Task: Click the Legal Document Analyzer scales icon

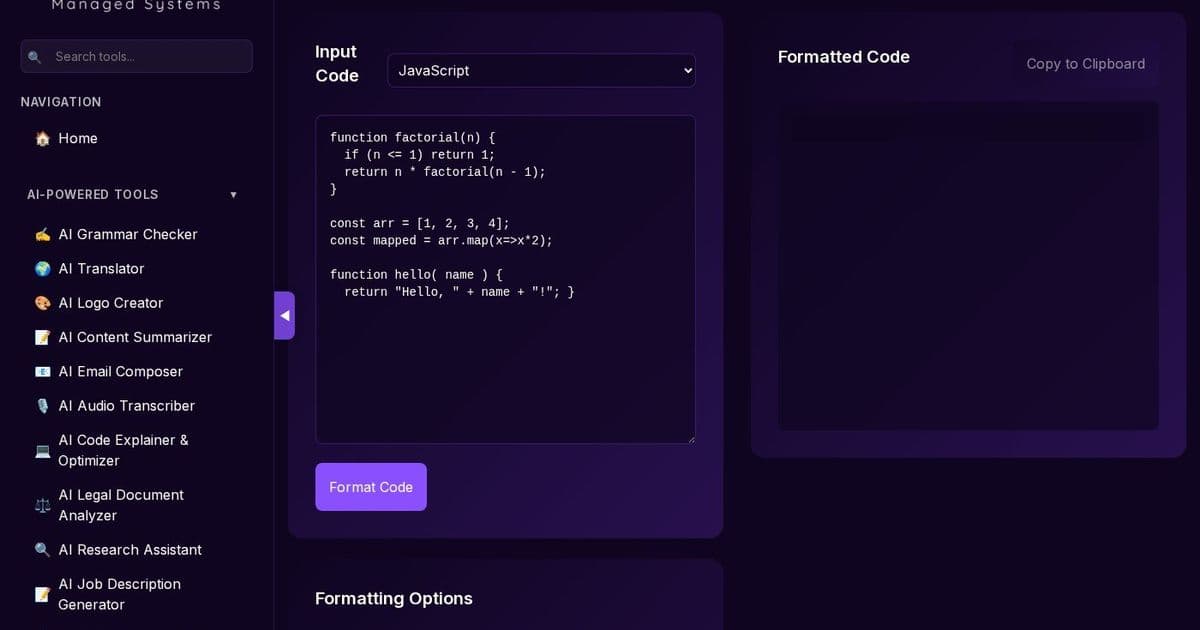Action: pos(42,505)
